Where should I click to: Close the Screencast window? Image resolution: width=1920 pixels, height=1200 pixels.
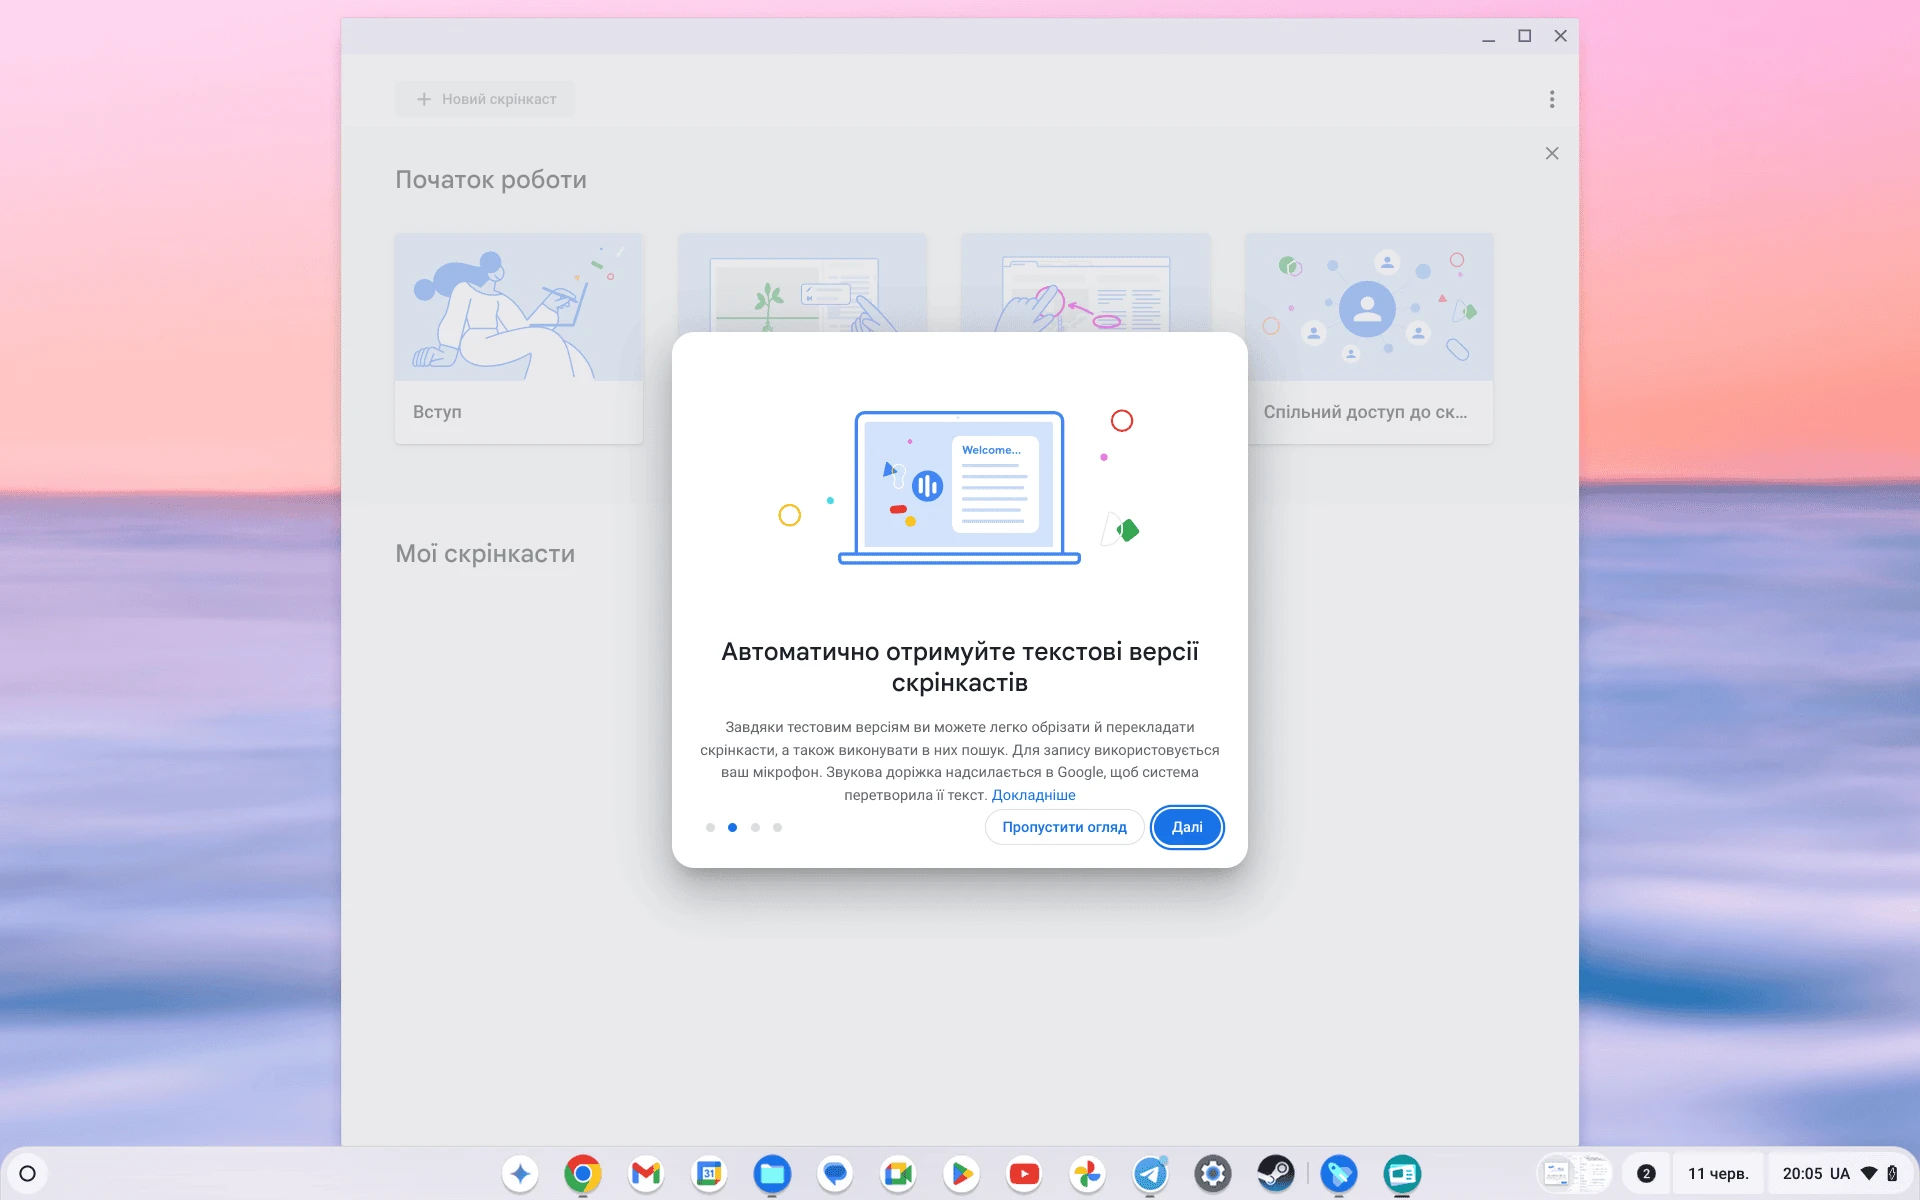pyautogui.click(x=1560, y=36)
